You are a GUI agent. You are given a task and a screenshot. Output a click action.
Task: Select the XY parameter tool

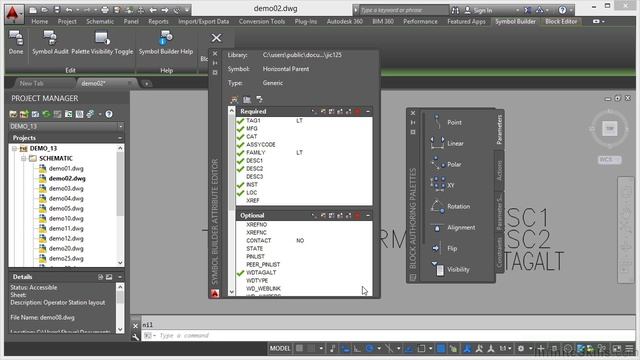pos(442,185)
